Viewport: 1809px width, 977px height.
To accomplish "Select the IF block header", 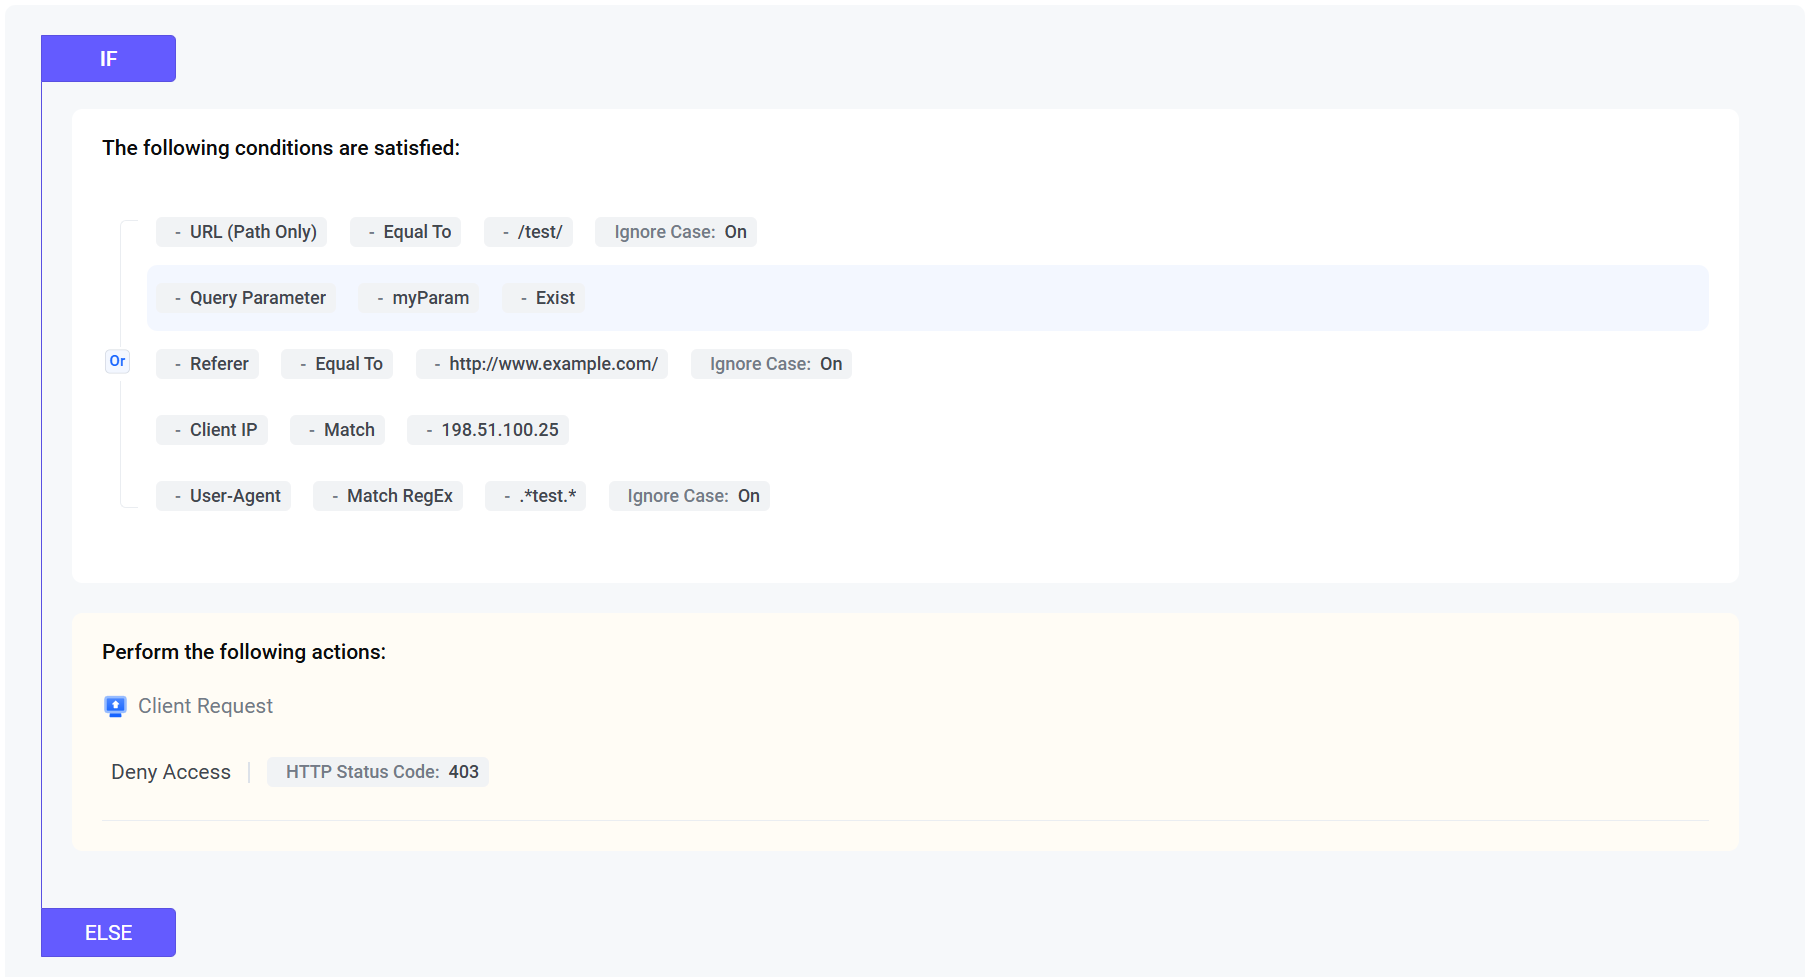I will (108, 59).
